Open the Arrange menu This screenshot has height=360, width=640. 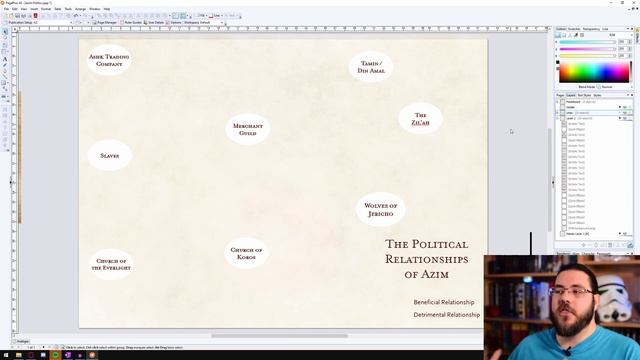(80, 9)
